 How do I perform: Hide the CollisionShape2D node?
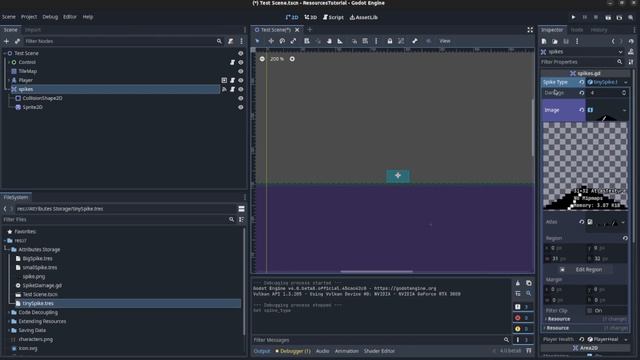tap(241, 98)
